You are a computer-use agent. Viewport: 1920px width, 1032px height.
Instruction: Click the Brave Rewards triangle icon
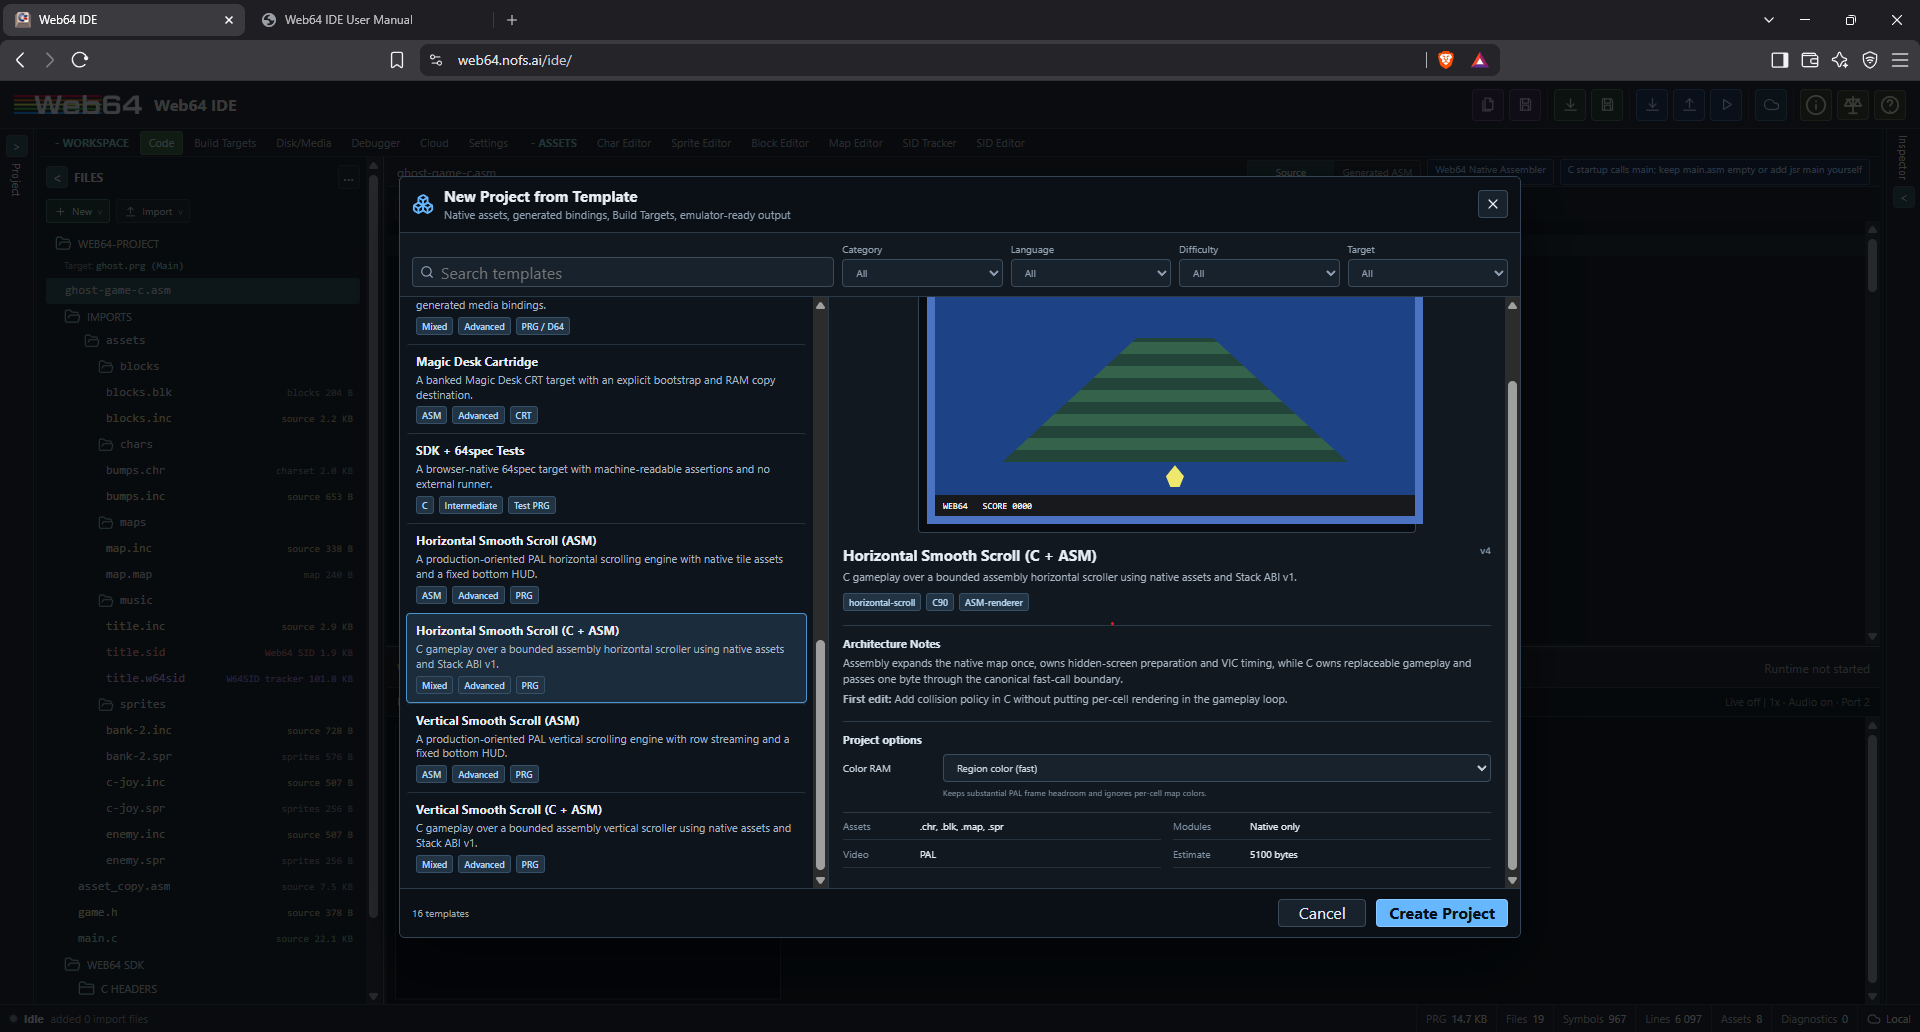(x=1479, y=60)
